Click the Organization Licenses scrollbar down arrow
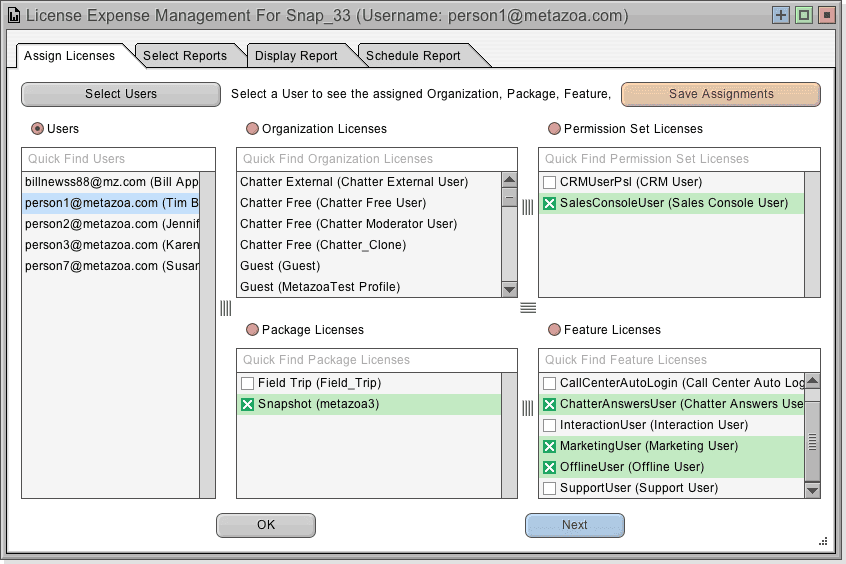Image resolution: width=846 pixels, height=564 pixels. click(x=509, y=289)
